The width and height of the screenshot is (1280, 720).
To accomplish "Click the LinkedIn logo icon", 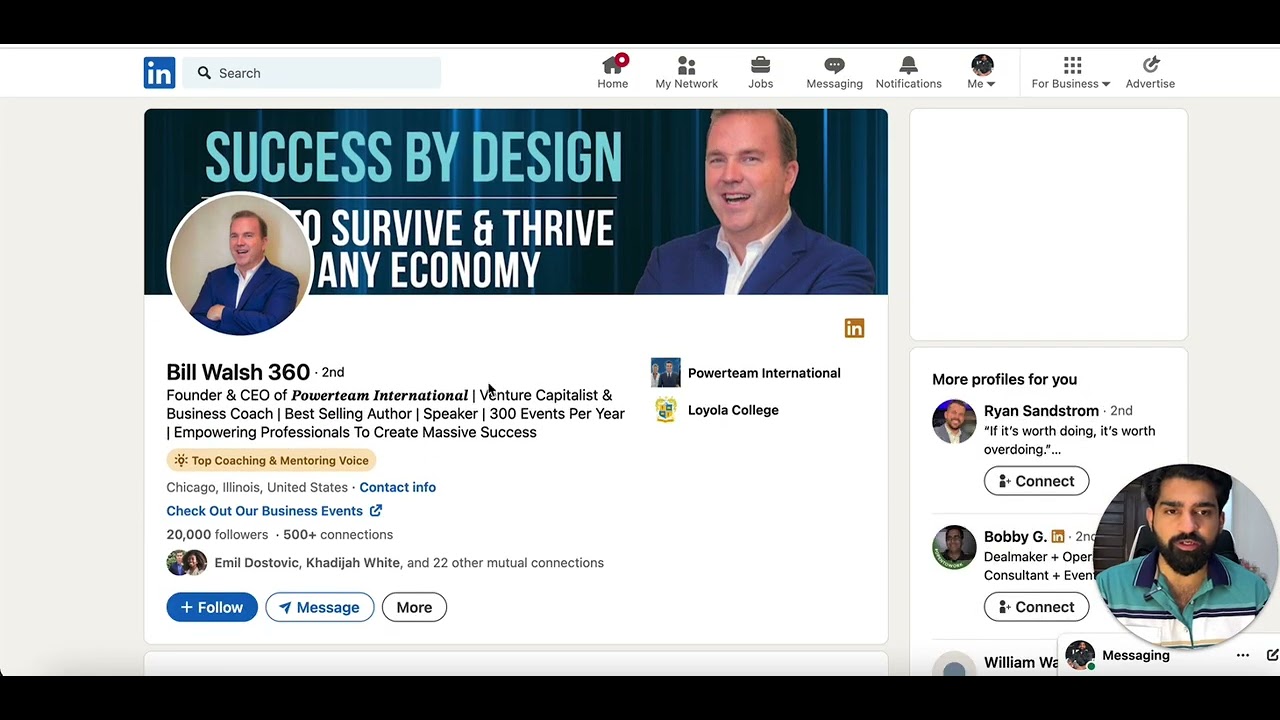I will [159, 73].
